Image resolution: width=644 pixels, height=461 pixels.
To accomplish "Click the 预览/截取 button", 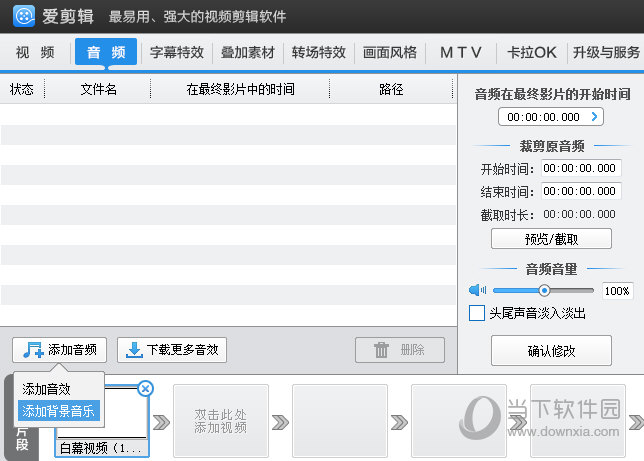I will 551,239.
